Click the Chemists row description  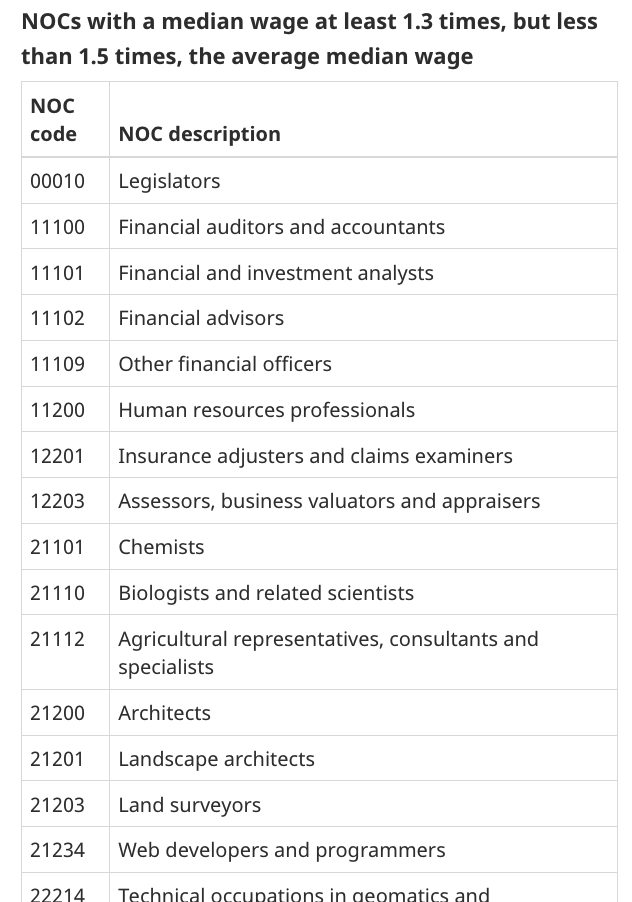tap(161, 547)
